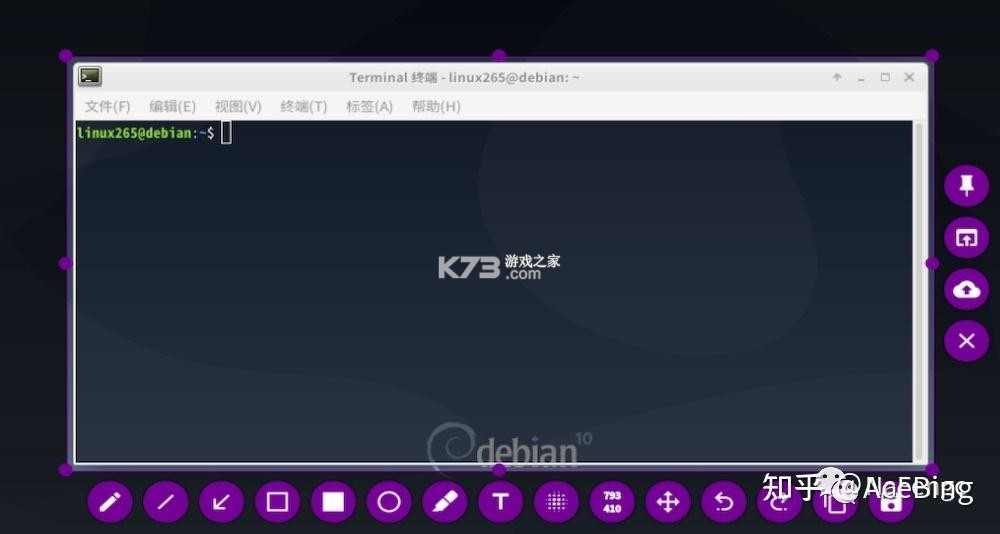
Task: Select the Circle drawing tool
Action: click(389, 502)
